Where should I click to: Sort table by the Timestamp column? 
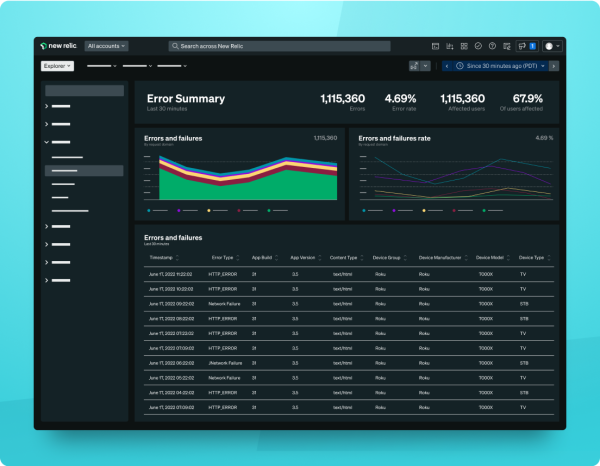tap(162, 258)
